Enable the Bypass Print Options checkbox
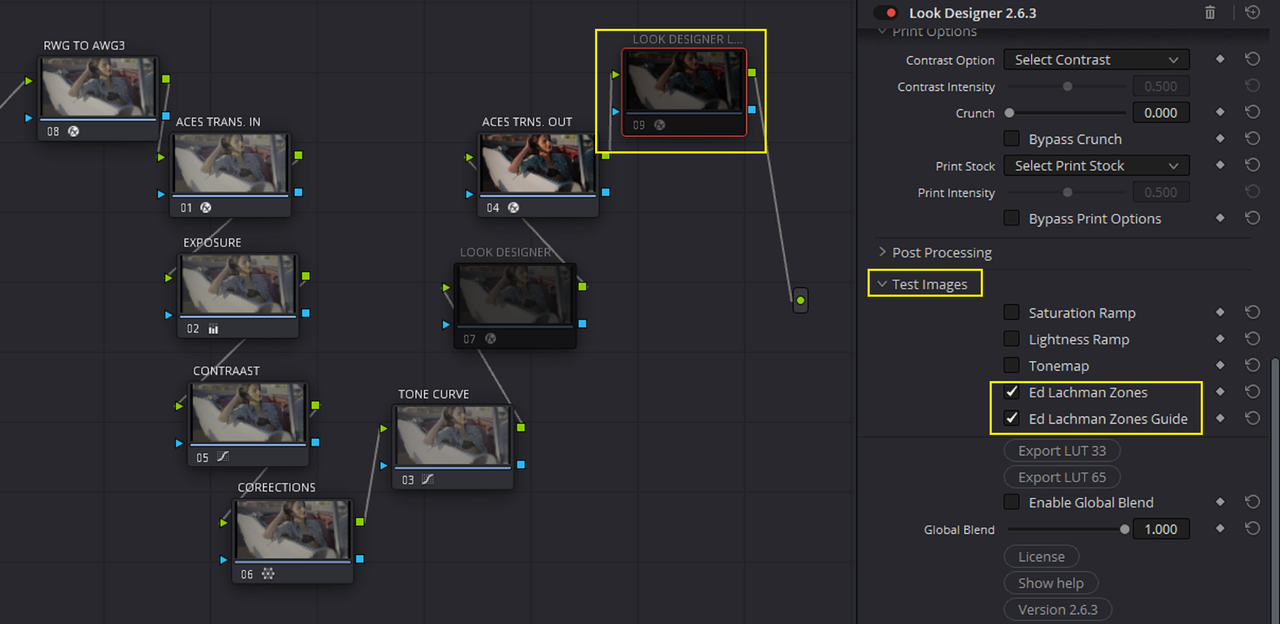This screenshot has width=1280, height=624. tap(1012, 218)
